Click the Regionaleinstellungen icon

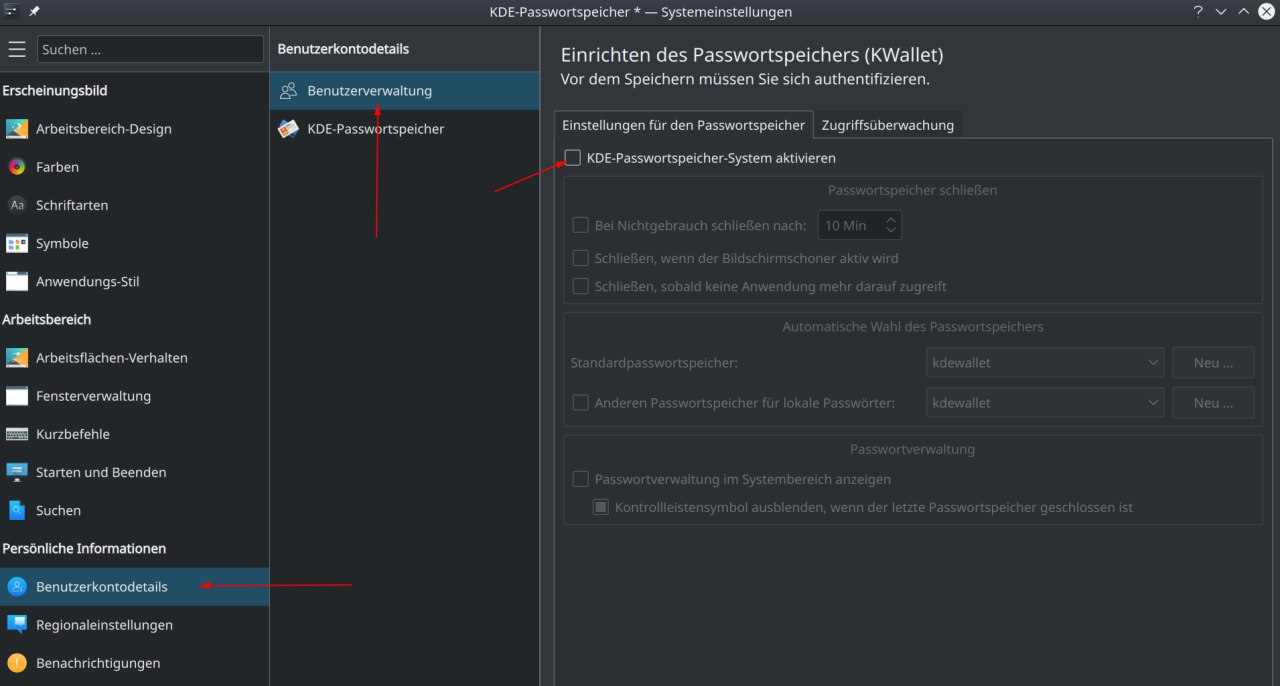click(17, 625)
